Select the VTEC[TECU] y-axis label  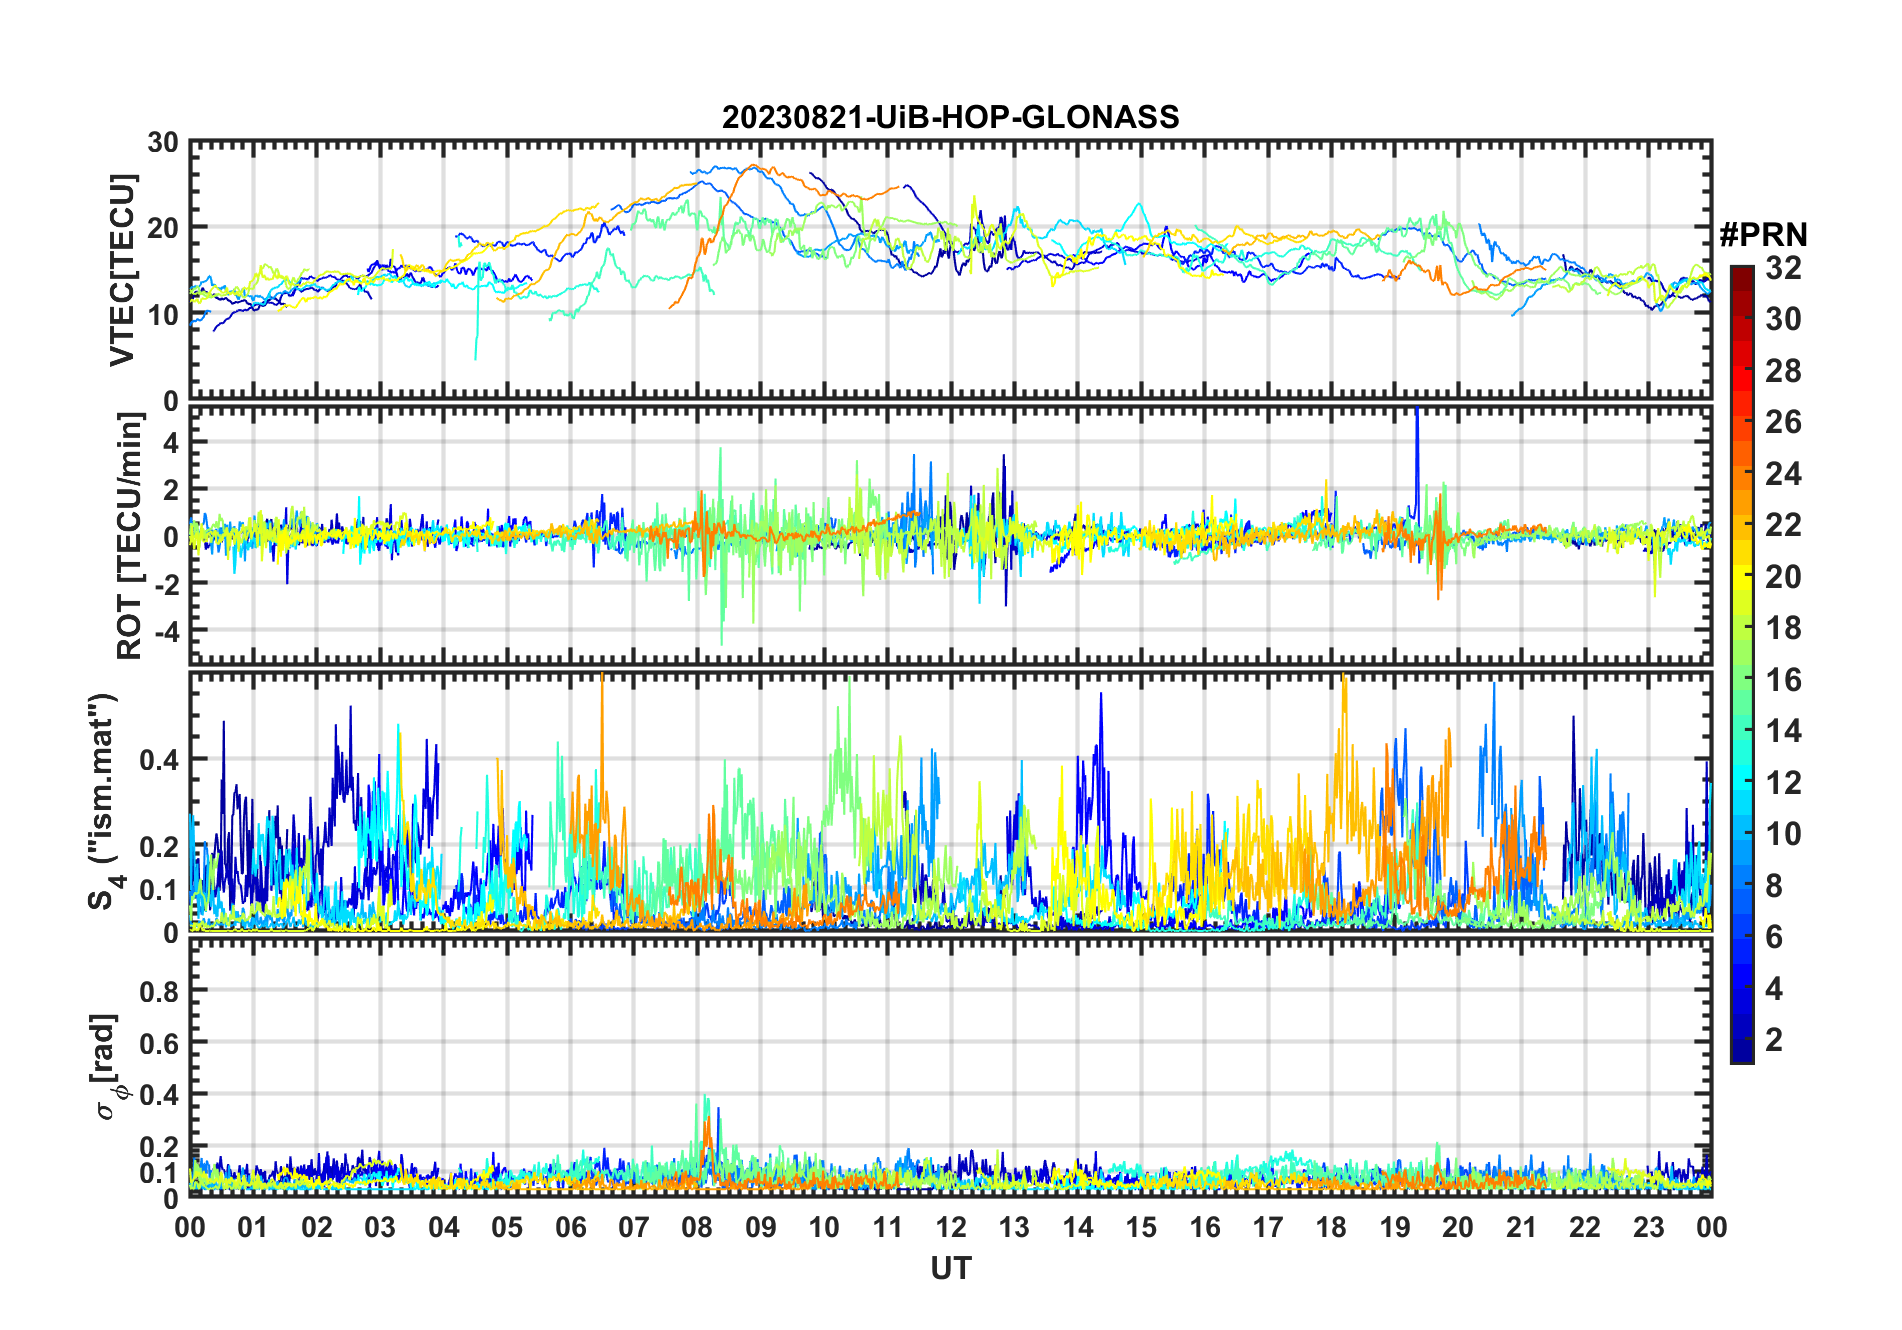pos(122,270)
